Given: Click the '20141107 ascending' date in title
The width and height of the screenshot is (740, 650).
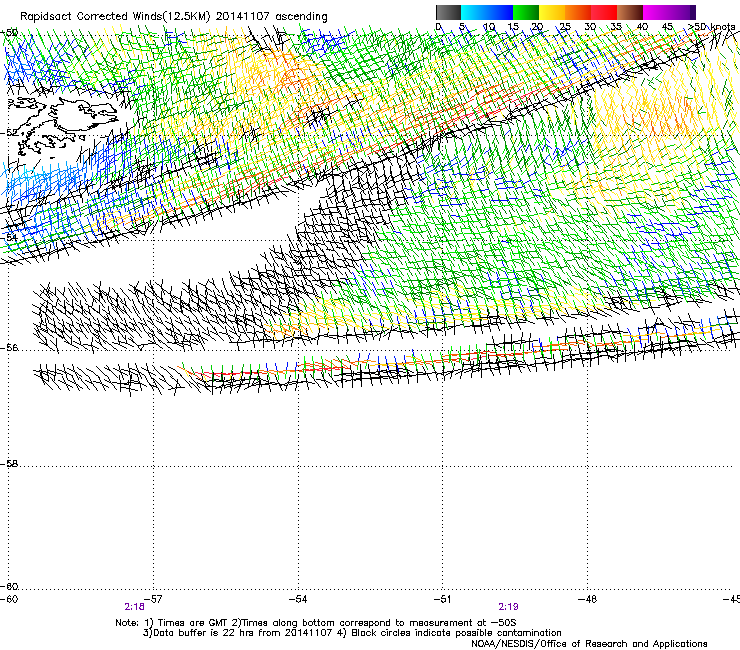Looking at the screenshot, I should (271, 17).
